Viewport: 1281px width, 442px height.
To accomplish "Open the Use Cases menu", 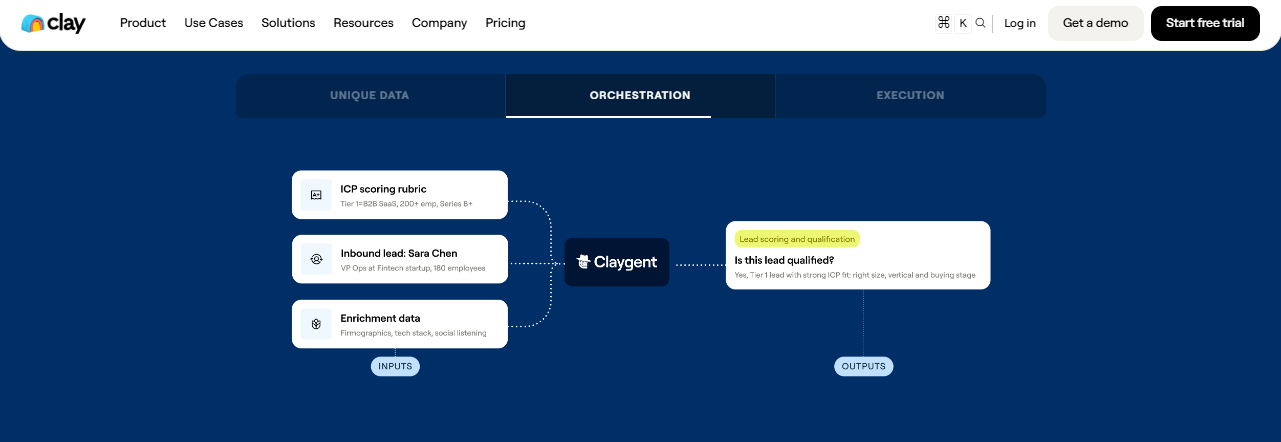I will (214, 23).
